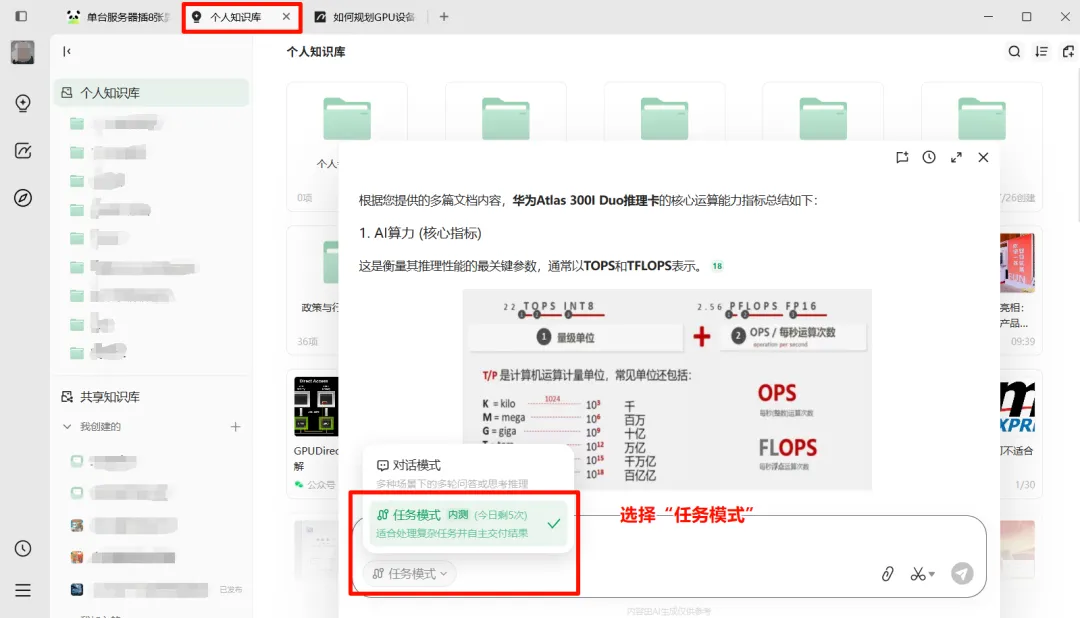Screen dimensions: 1080x618
Task: Click the 1. AI算力 (核心指标) heading
Action: point(420,233)
